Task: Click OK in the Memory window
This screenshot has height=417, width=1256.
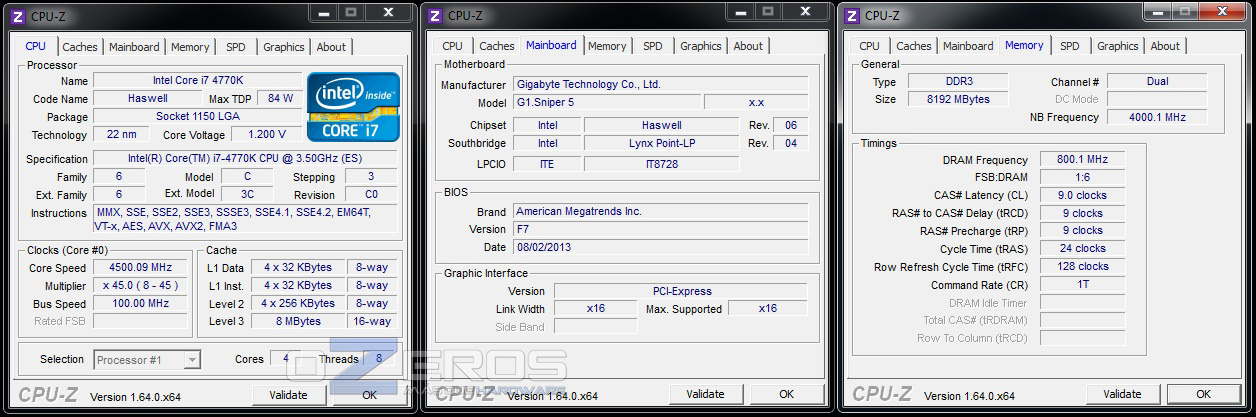Action: tap(1203, 394)
